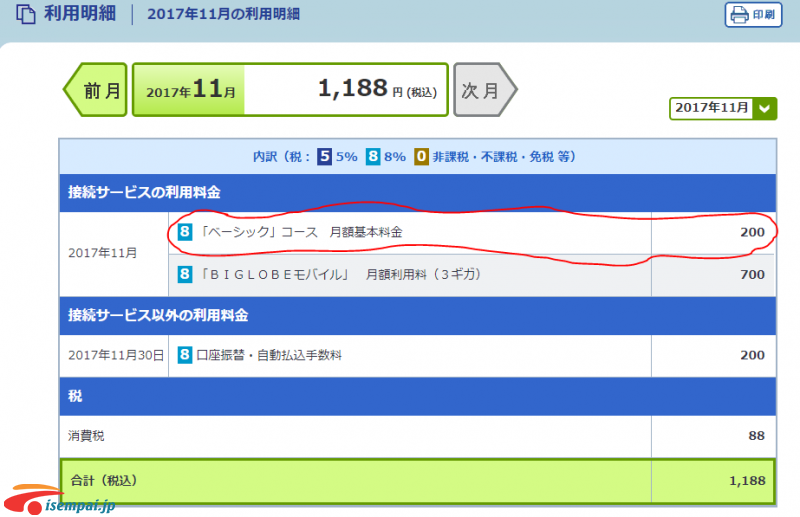This screenshot has height=517, width=800.
Task: Click the 5% tax legend badge
Action: click(x=324, y=156)
